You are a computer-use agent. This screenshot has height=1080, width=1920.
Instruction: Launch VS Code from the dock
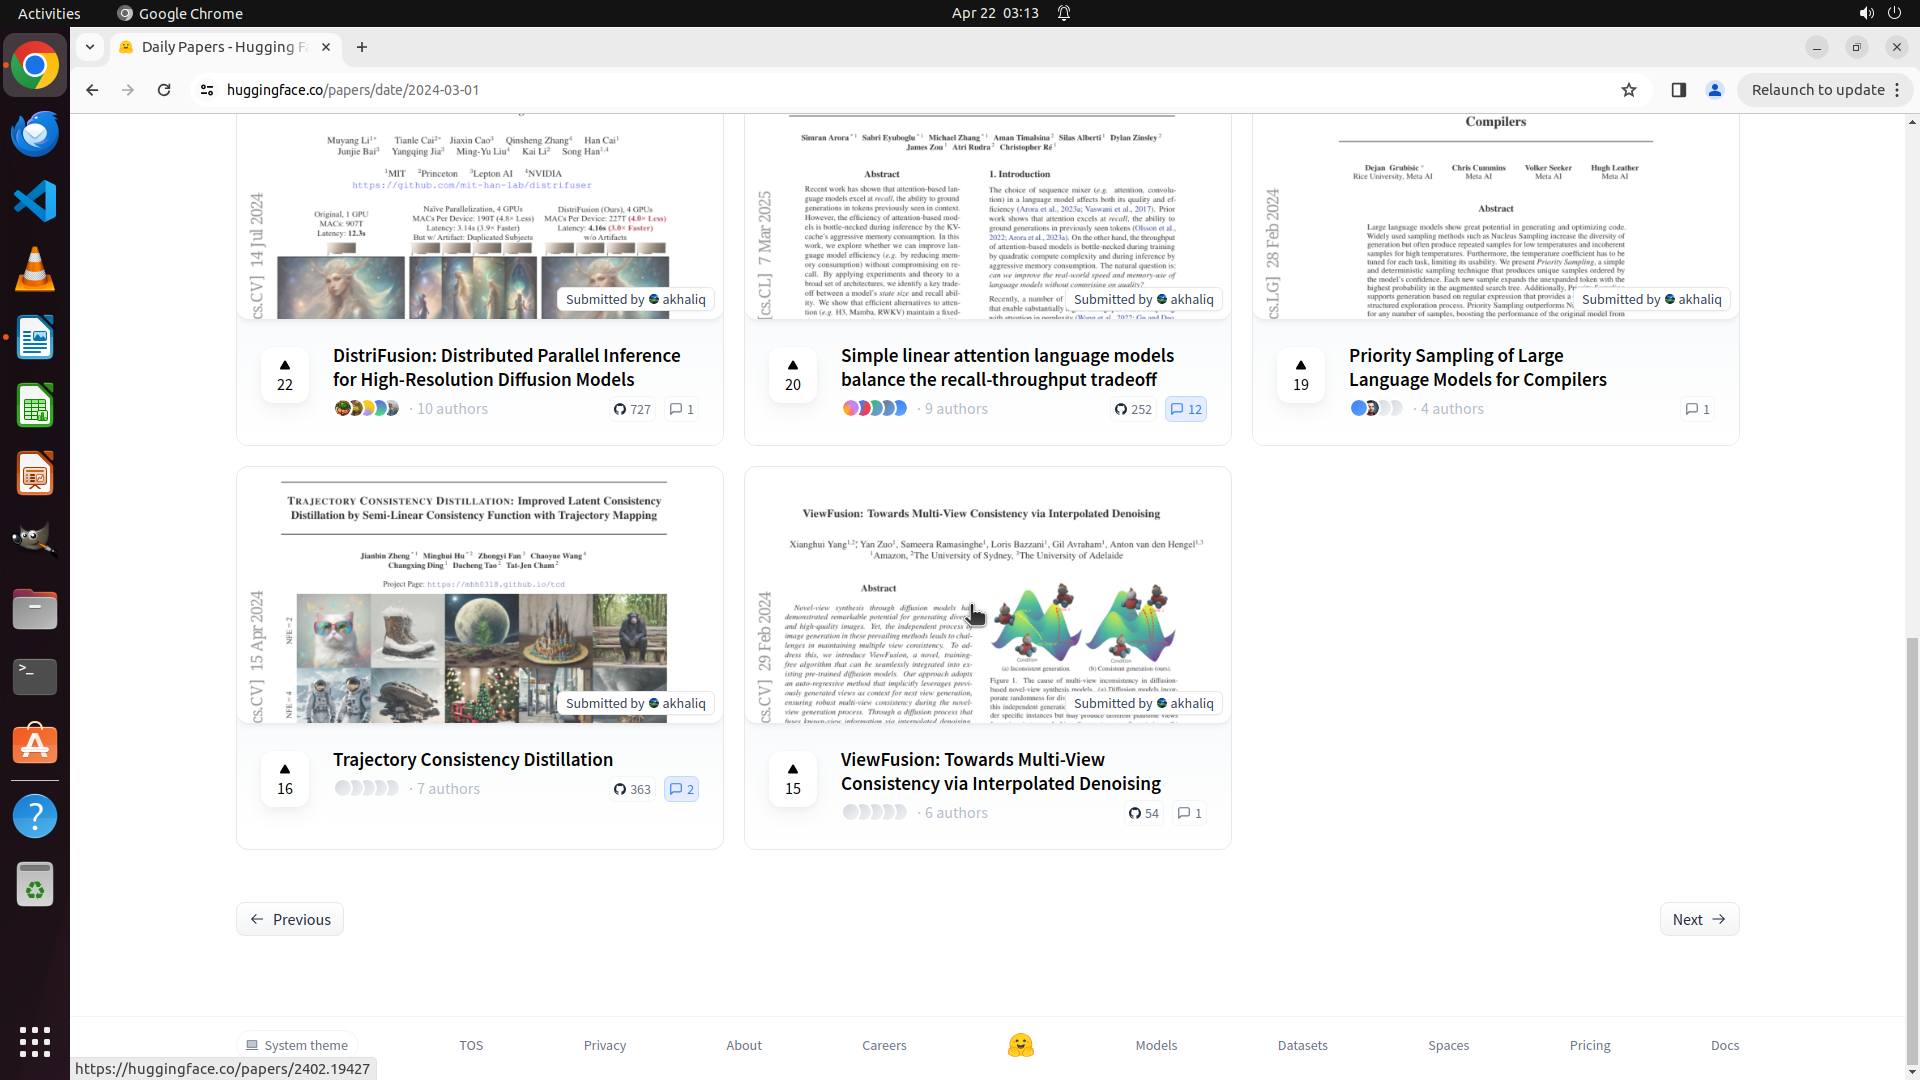pyautogui.click(x=35, y=201)
